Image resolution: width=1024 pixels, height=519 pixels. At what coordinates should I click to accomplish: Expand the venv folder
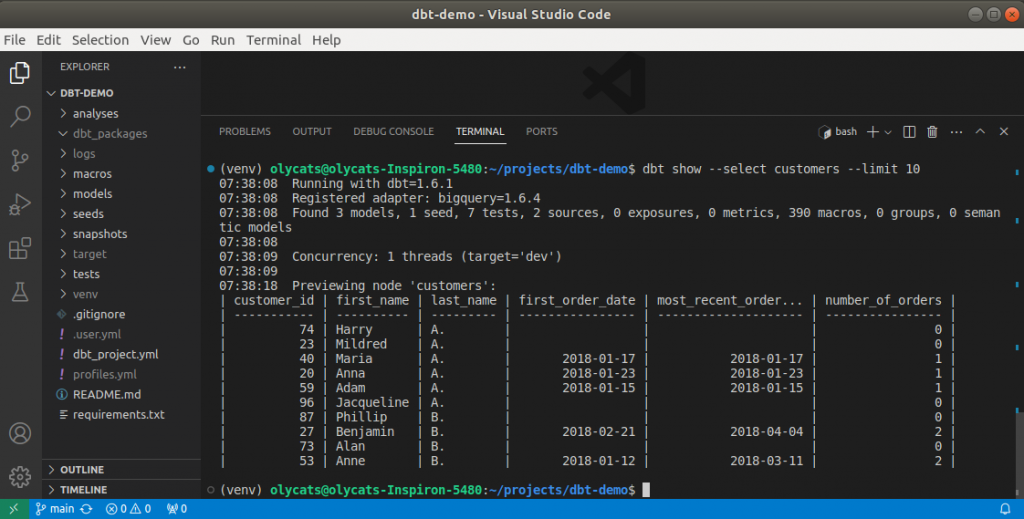(x=121, y=294)
